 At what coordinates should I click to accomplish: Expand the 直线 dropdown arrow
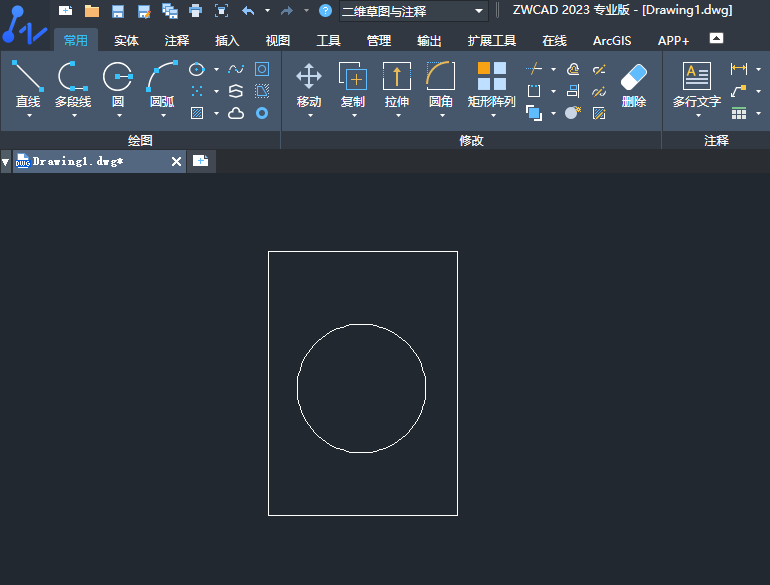tap(29, 115)
